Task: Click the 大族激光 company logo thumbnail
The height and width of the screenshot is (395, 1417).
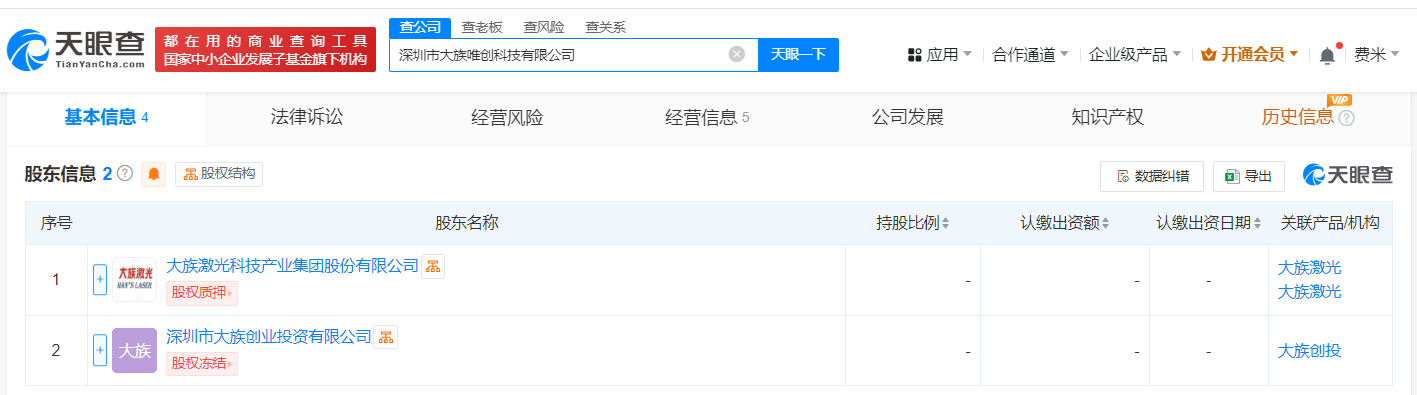Action: (x=134, y=279)
